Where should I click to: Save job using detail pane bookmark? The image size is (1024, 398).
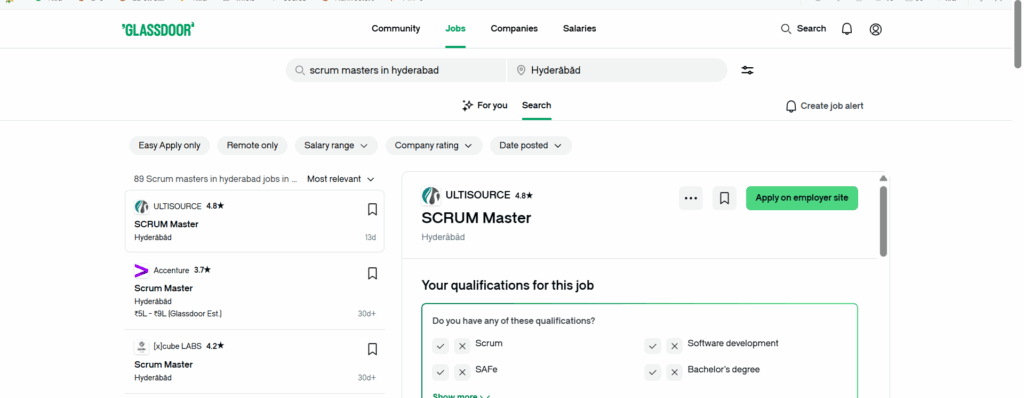(724, 198)
